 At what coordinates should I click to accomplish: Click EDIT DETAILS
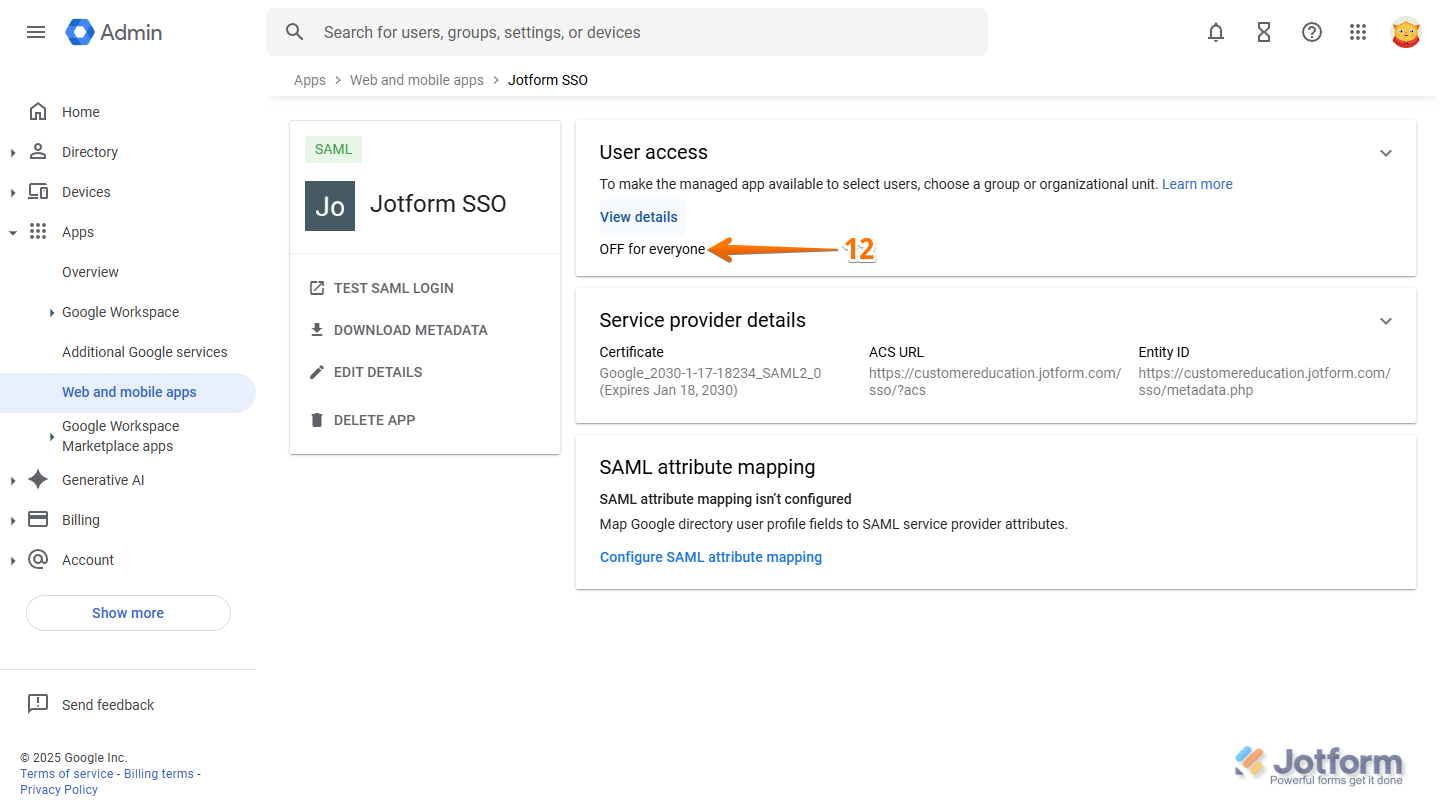[378, 372]
